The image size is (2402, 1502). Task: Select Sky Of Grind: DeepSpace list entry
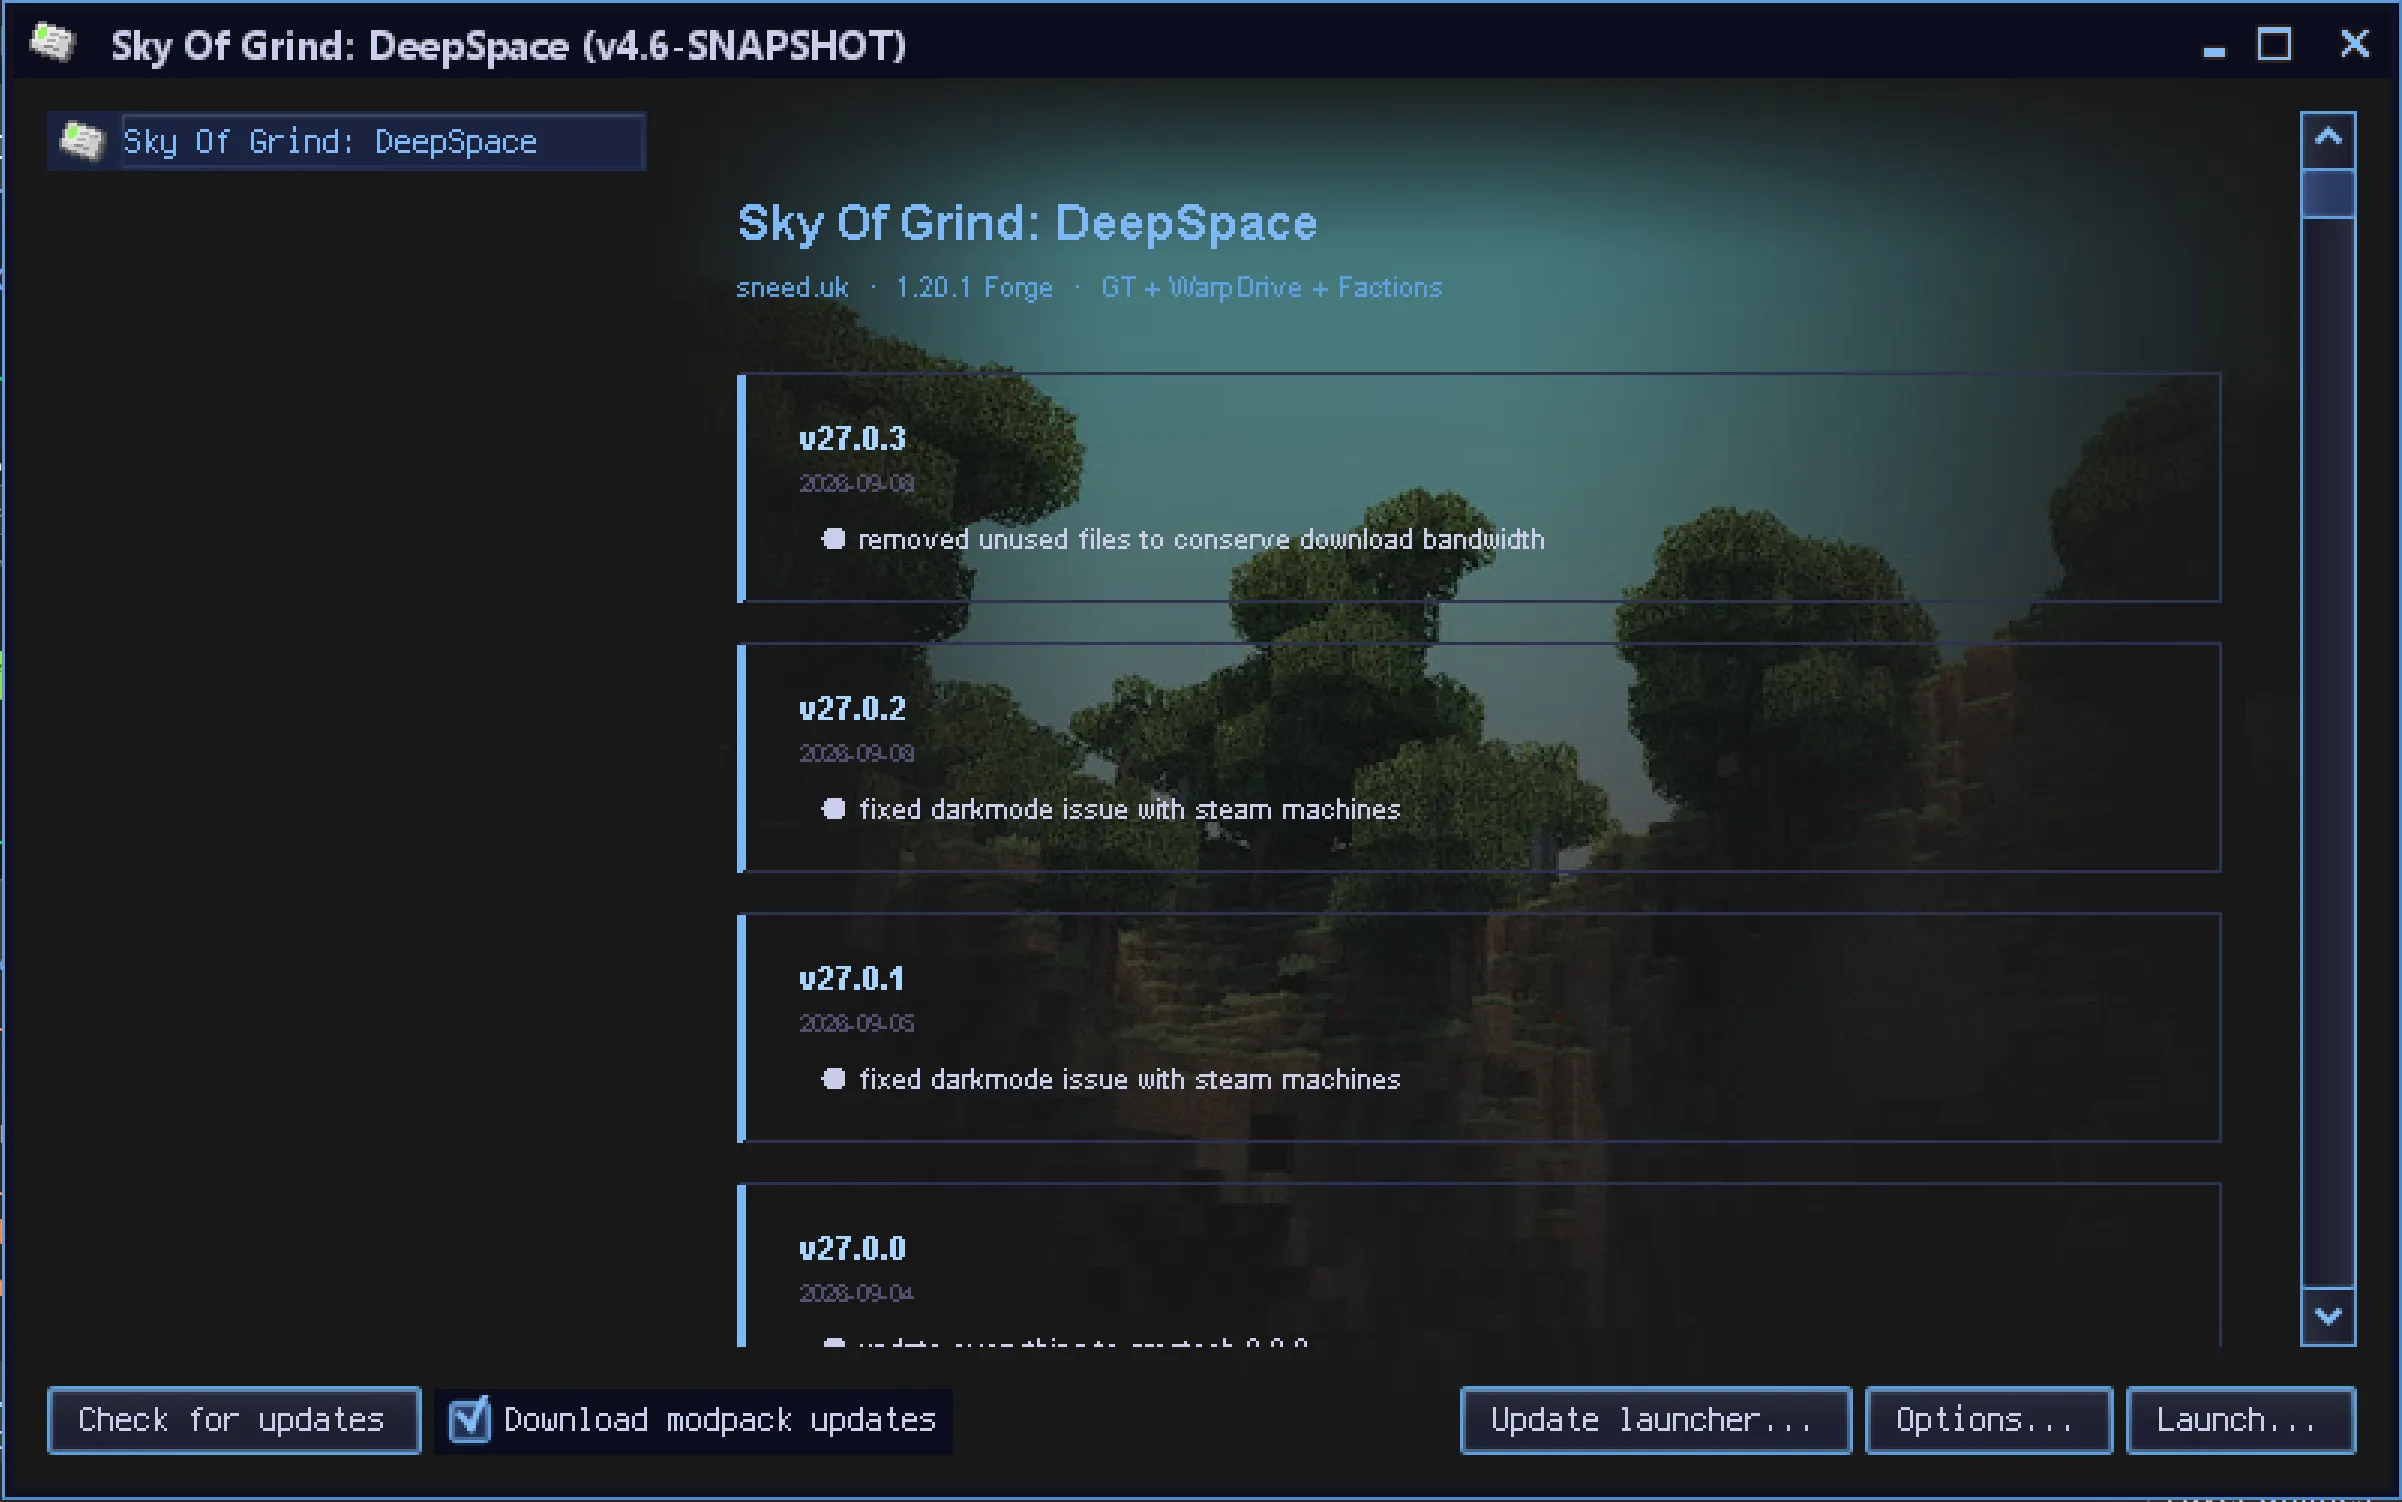pos(346,141)
